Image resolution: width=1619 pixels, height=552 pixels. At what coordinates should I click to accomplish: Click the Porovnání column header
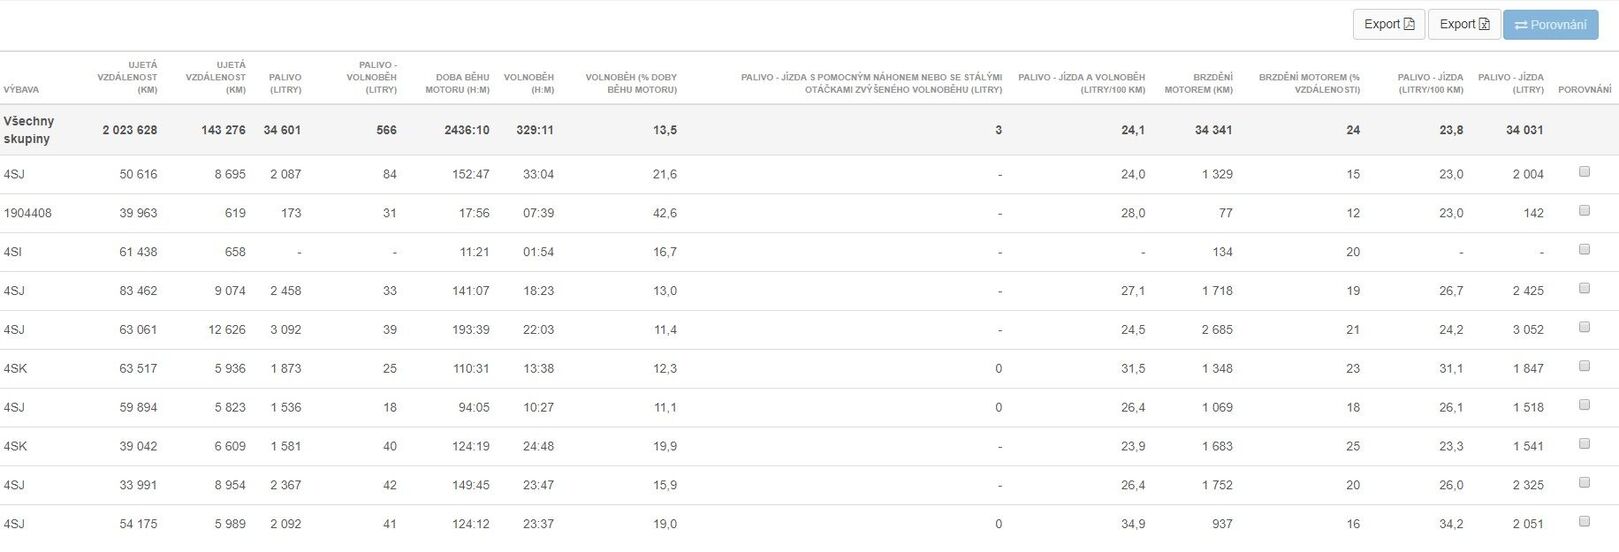point(1584,90)
